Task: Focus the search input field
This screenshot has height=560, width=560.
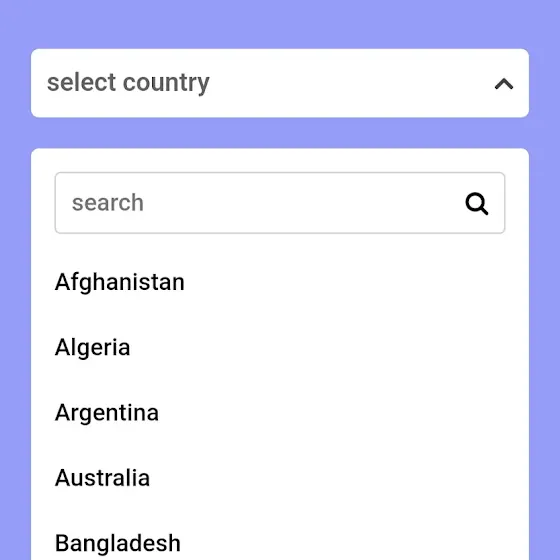Action: 280,203
